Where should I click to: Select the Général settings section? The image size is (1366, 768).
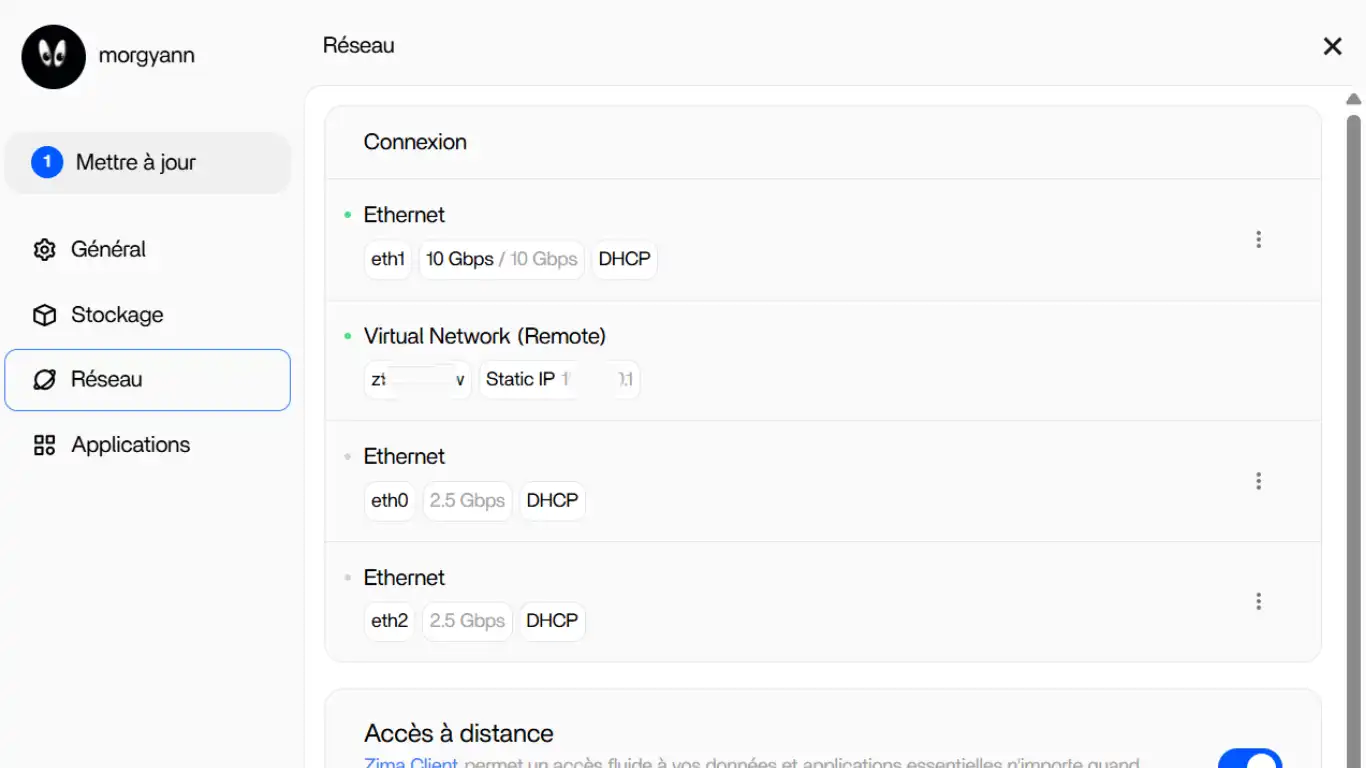108,250
